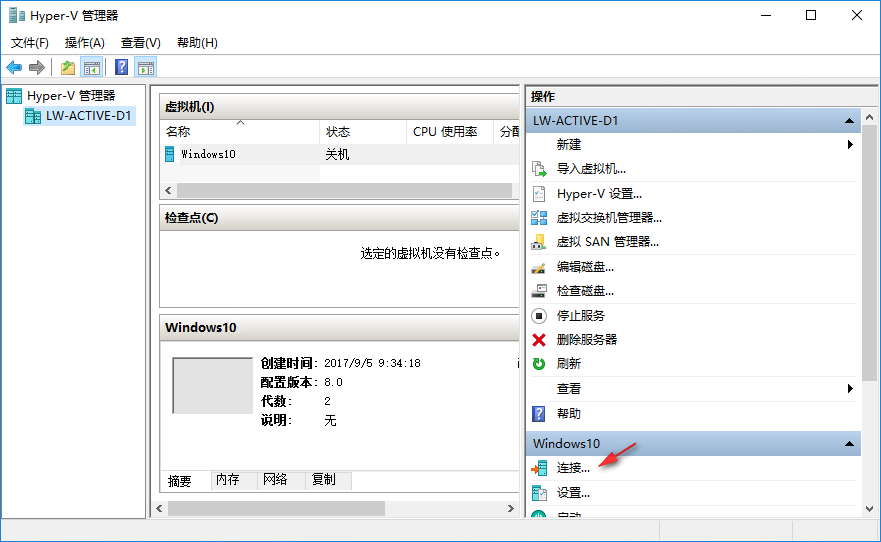Open the 操作(A) menu
The width and height of the screenshot is (881, 542).
[85, 43]
